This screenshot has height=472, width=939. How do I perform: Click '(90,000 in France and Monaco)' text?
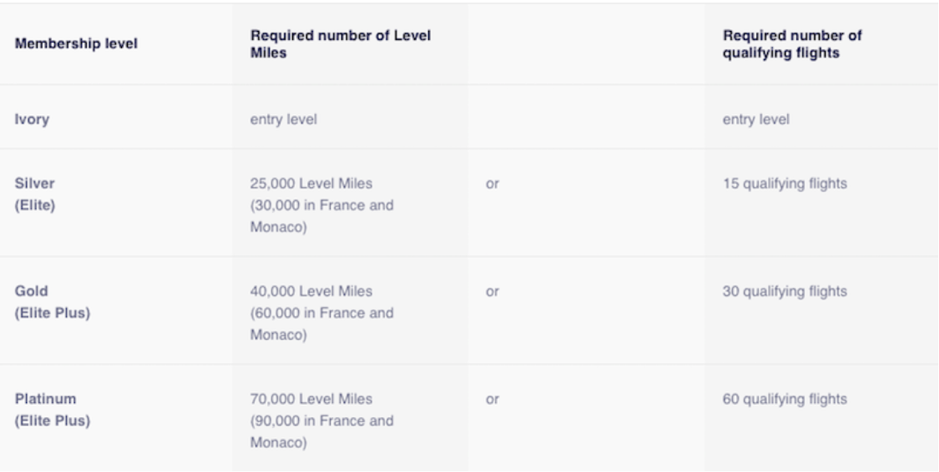coord(321,431)
